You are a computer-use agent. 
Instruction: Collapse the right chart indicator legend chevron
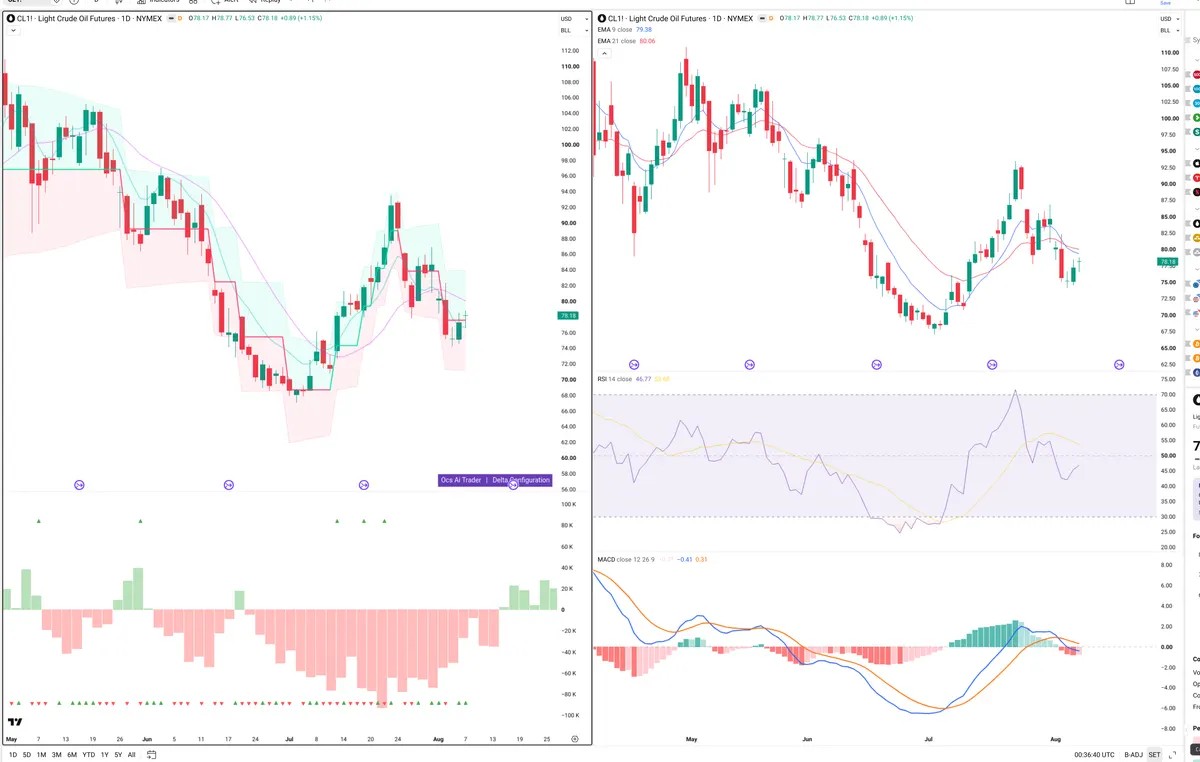pyautogui.click(x=602, y=53)
